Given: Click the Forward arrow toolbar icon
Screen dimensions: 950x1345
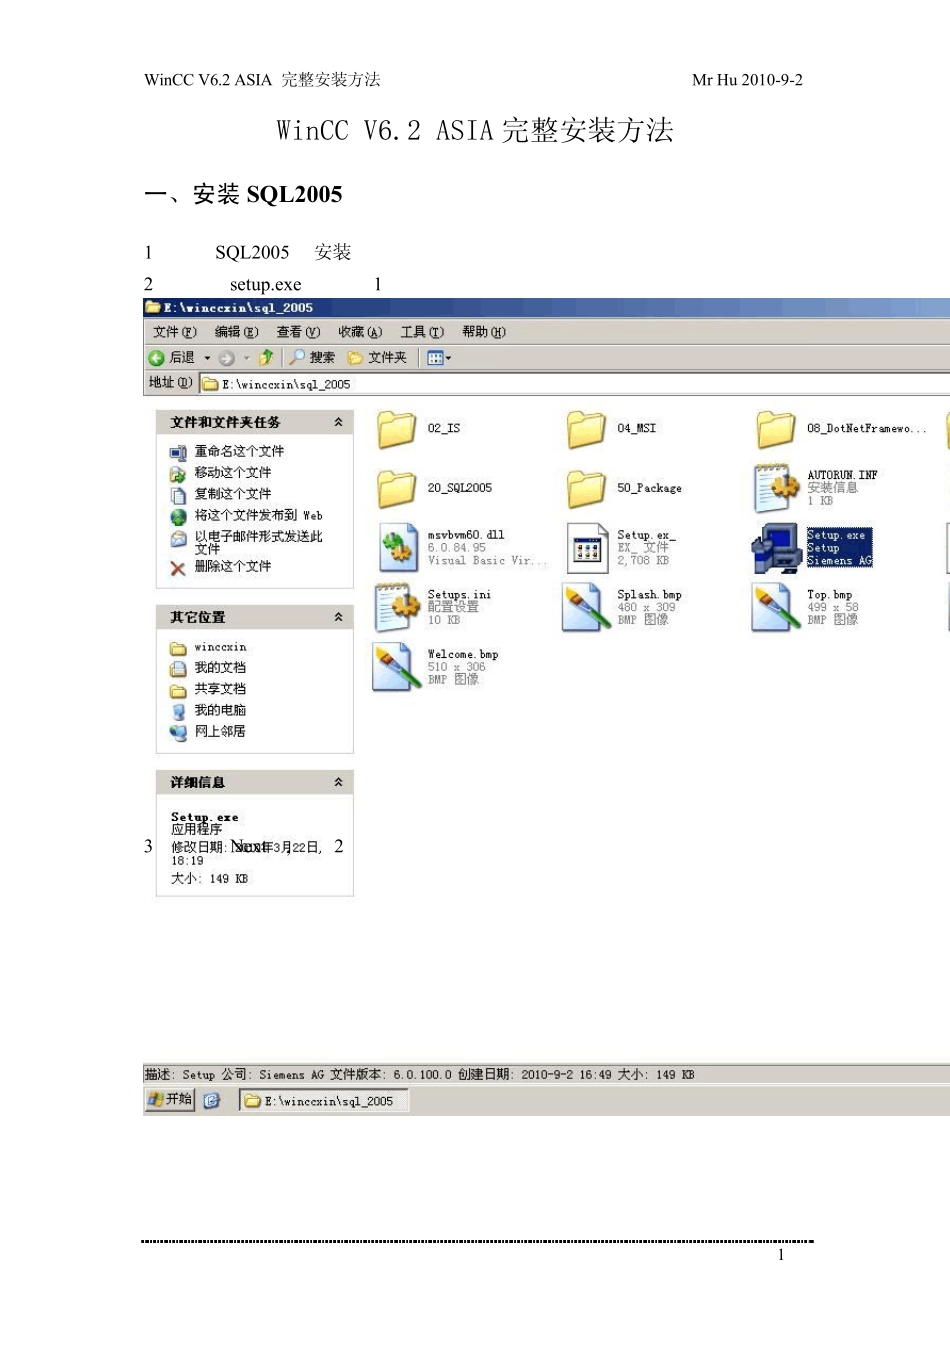Looking at the screenshot, I should click(x=226, y=358).
